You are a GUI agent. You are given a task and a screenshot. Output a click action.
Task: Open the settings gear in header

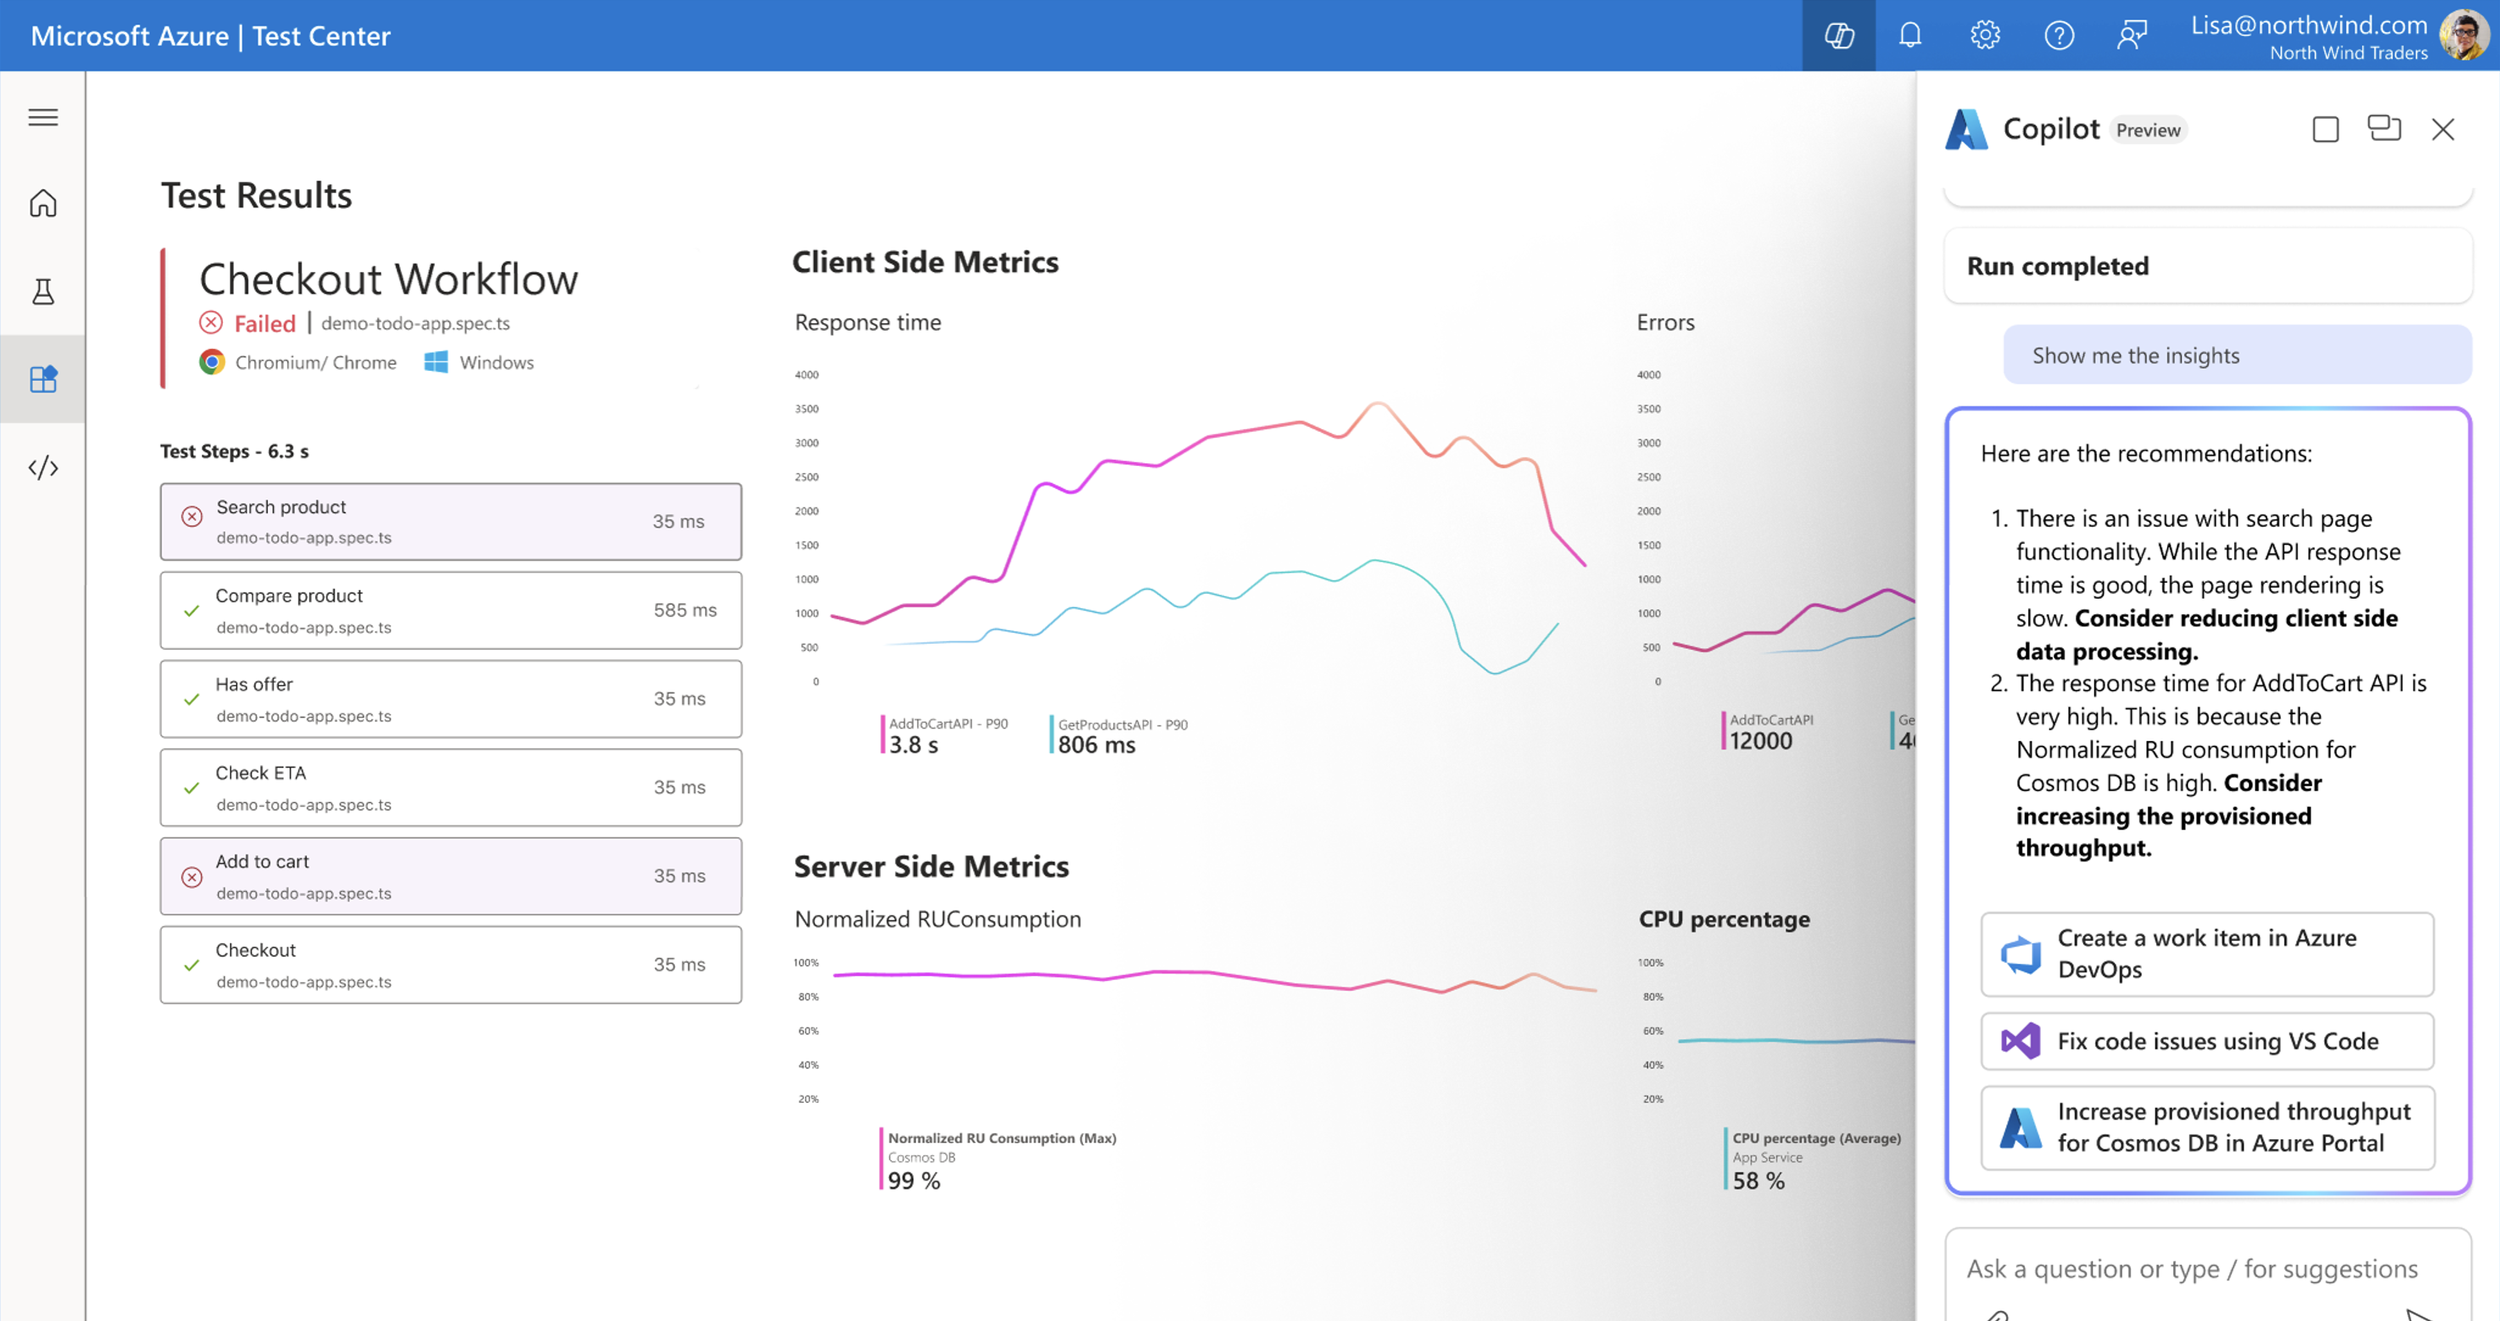1985,36
